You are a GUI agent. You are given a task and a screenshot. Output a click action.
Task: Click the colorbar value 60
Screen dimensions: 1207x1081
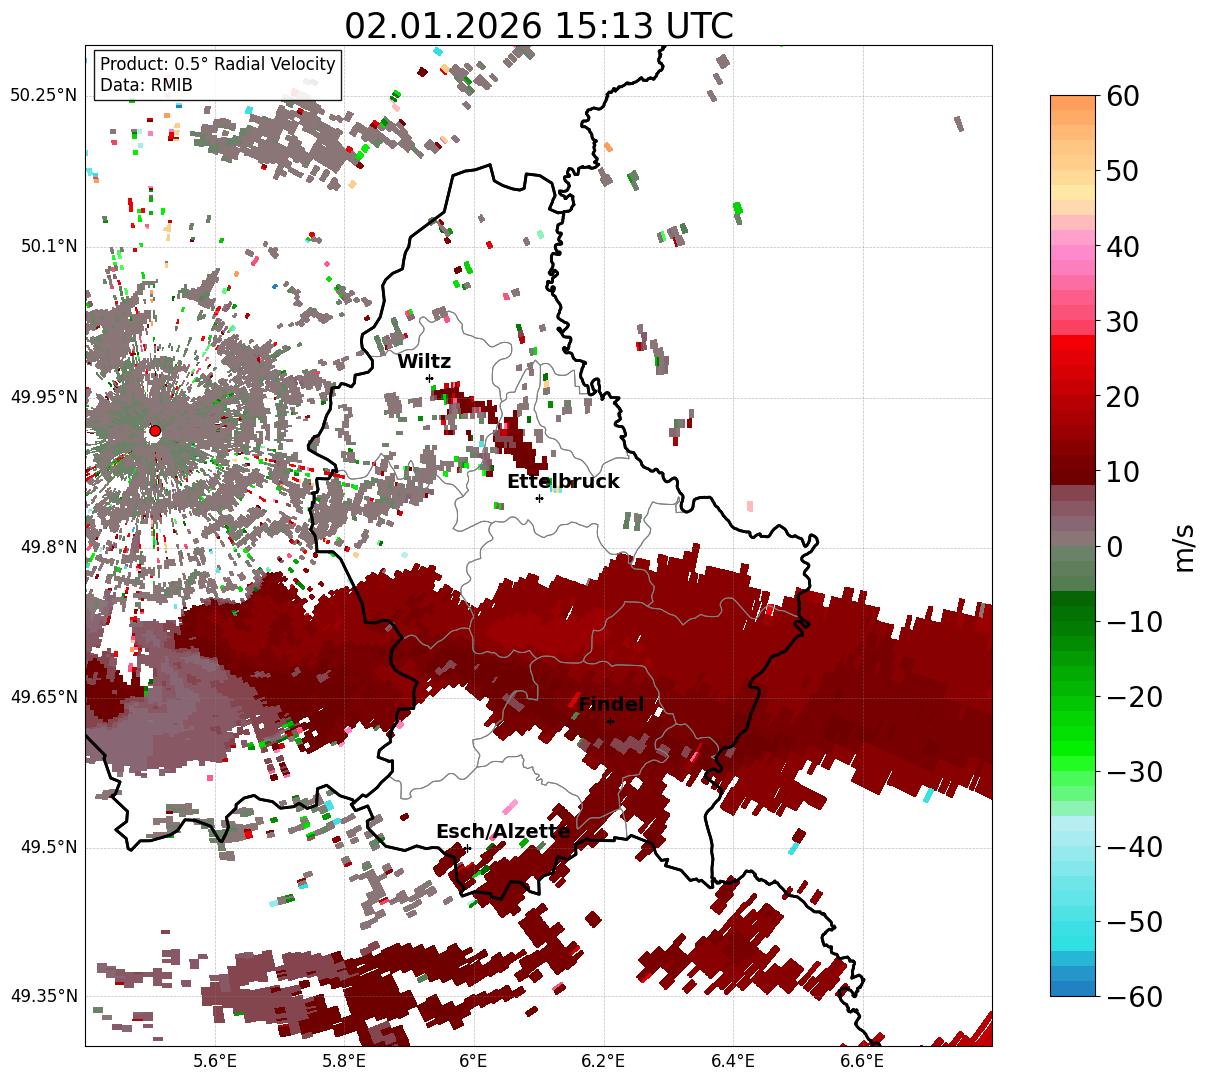pos(1122,96)
